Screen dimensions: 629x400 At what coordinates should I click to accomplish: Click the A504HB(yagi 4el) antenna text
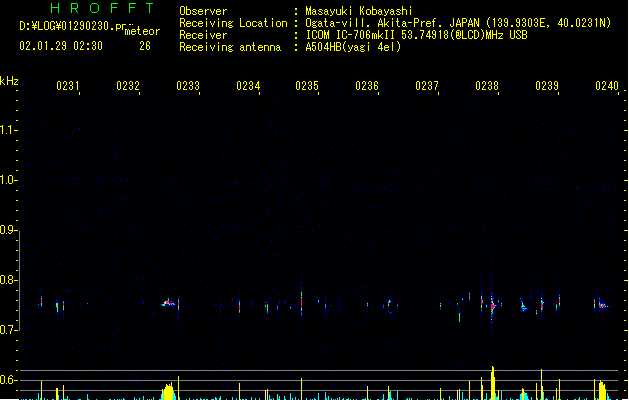(353, 47)
